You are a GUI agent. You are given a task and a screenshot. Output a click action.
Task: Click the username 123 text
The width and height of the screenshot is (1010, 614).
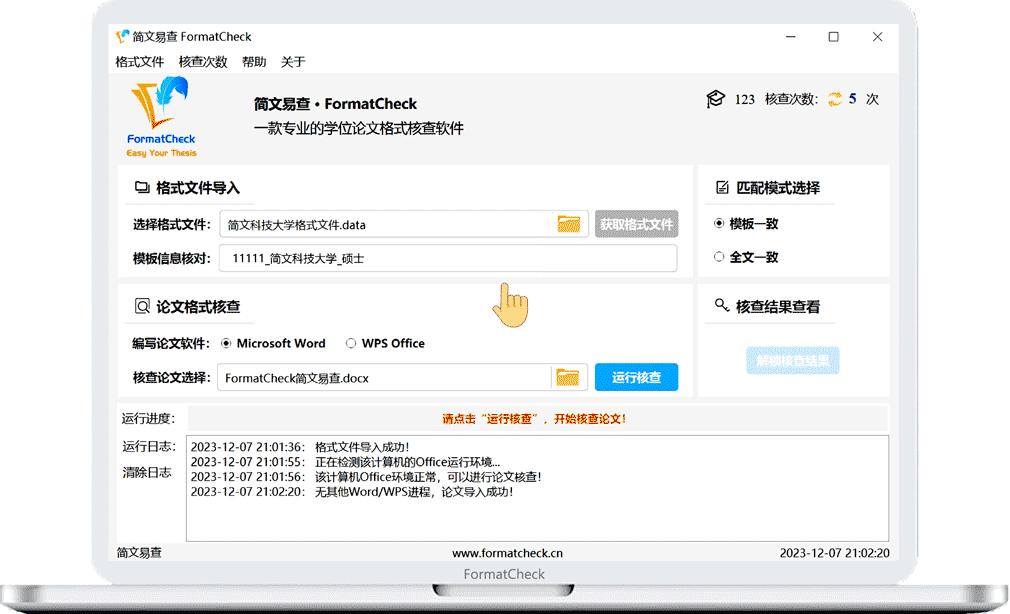click(745, 99)
